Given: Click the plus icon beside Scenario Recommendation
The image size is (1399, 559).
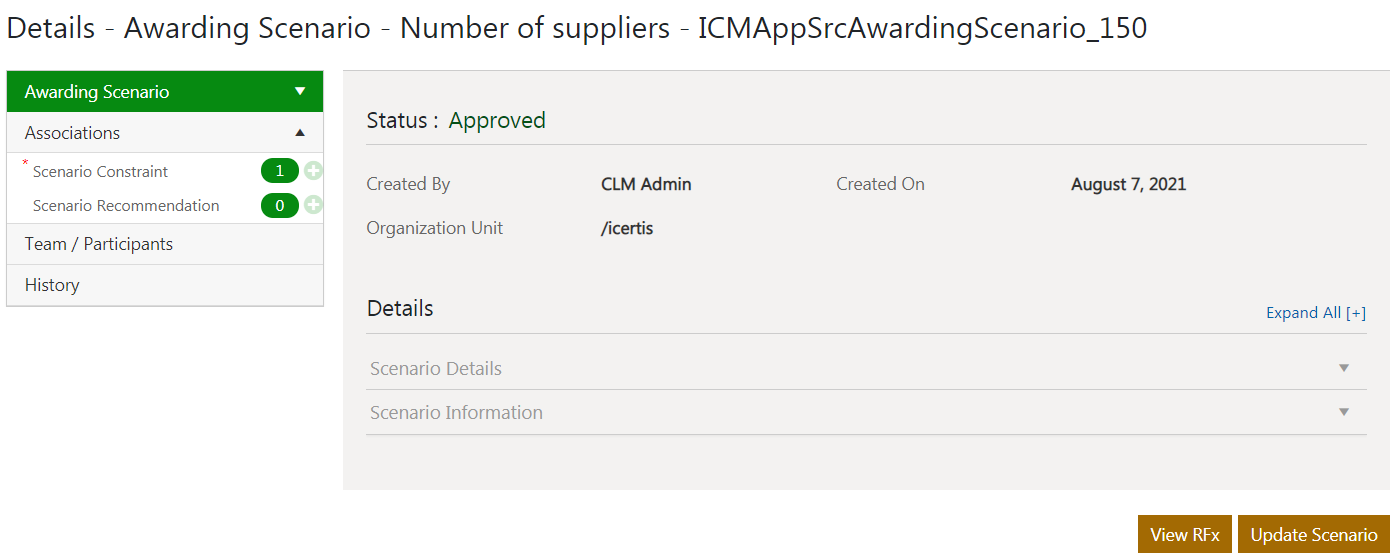Looking at the screenshot, I should (313, 206).
